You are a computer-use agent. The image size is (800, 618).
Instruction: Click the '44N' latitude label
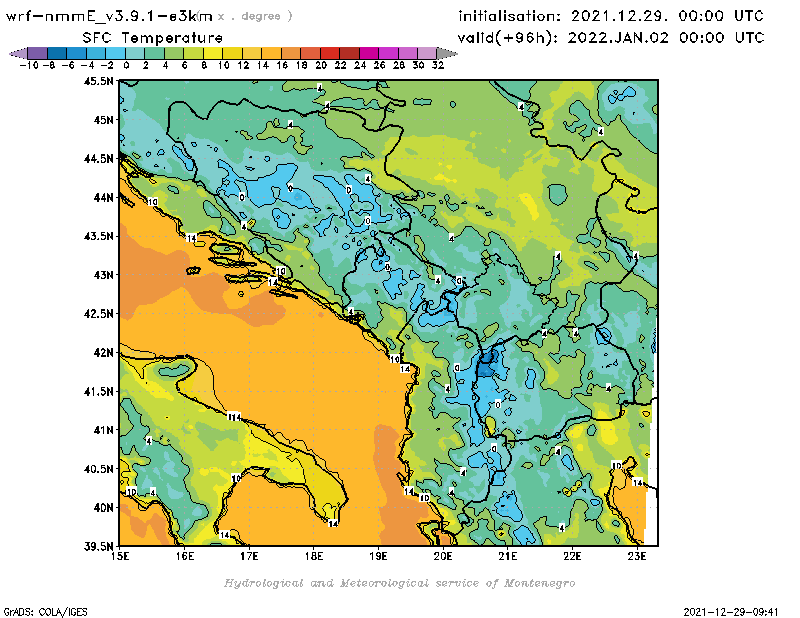[x=104, y=197]
